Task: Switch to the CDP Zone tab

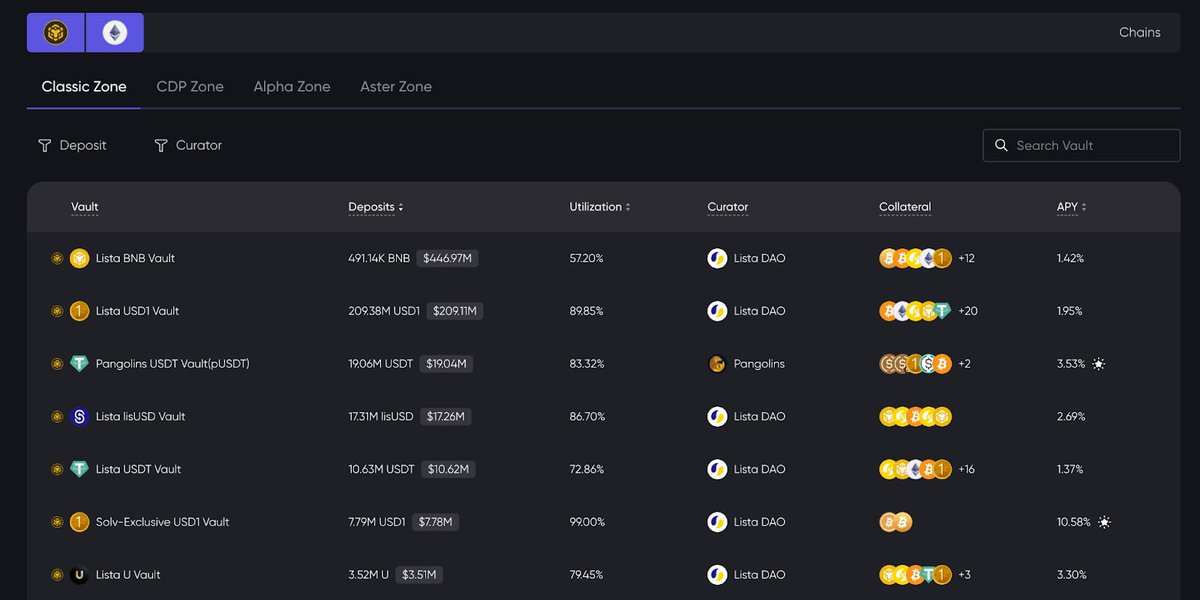Action: [190, 87]
